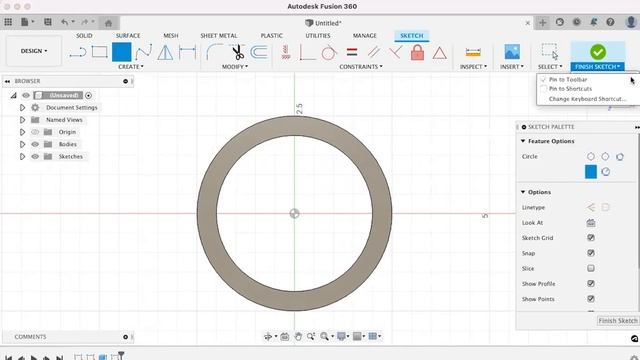The width and height of the screenshot is (640, 360).
Task: Switch to the SURFACE tab
Action: (x=128, y=36)
